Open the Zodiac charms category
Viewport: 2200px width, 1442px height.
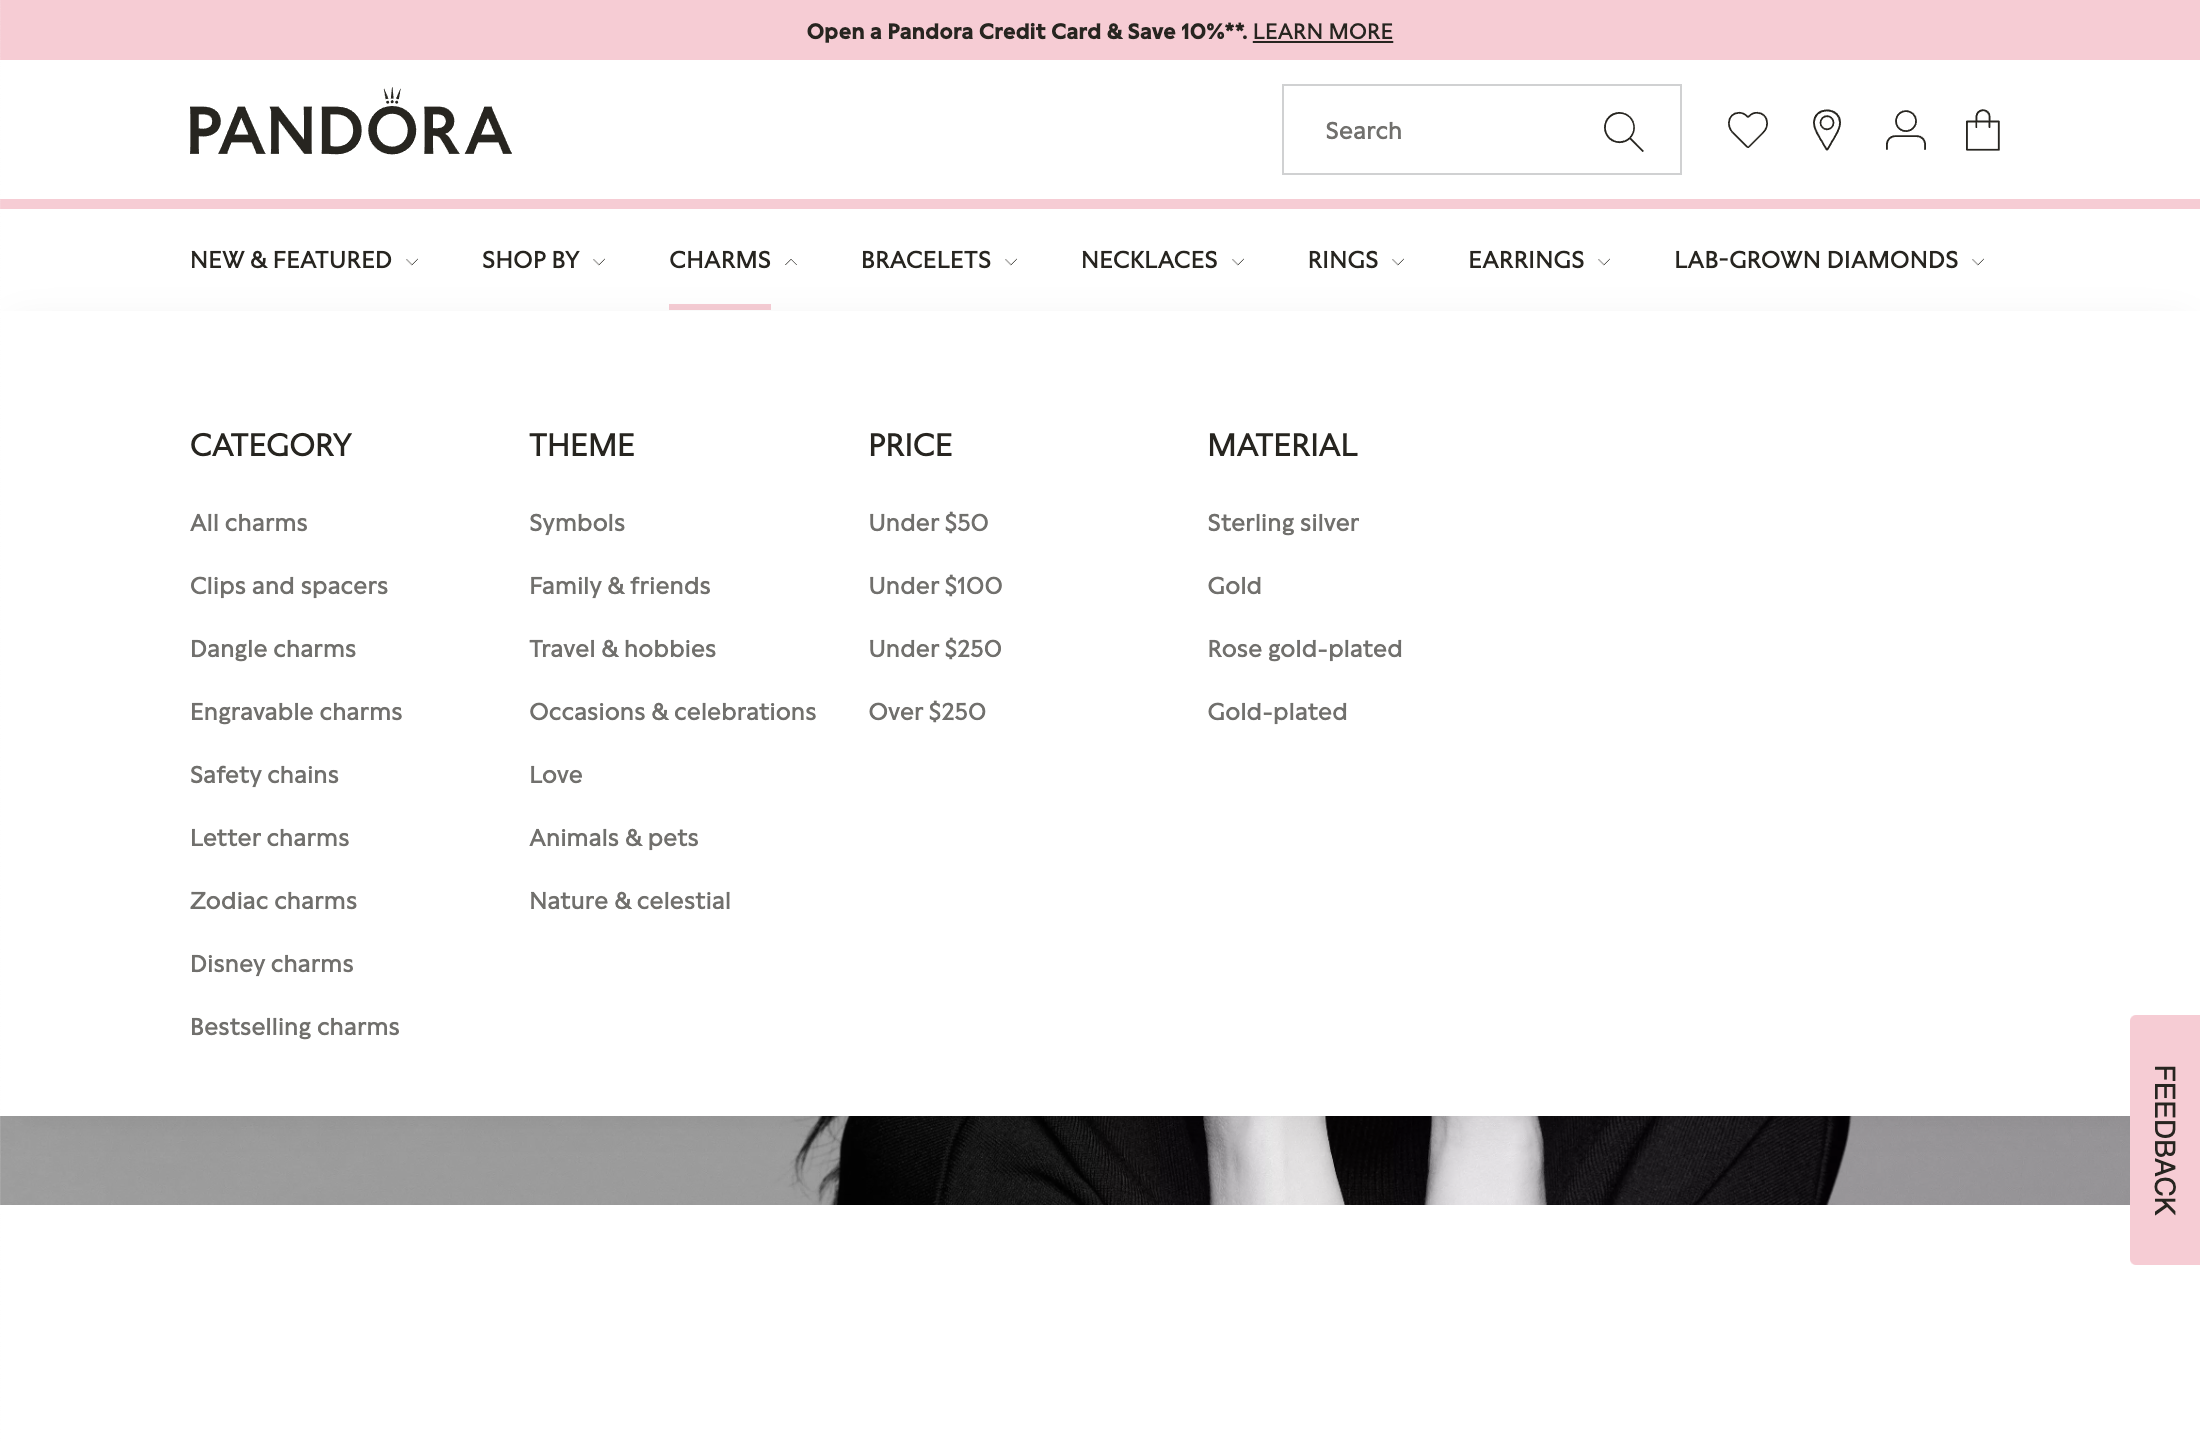coord(273,900)
